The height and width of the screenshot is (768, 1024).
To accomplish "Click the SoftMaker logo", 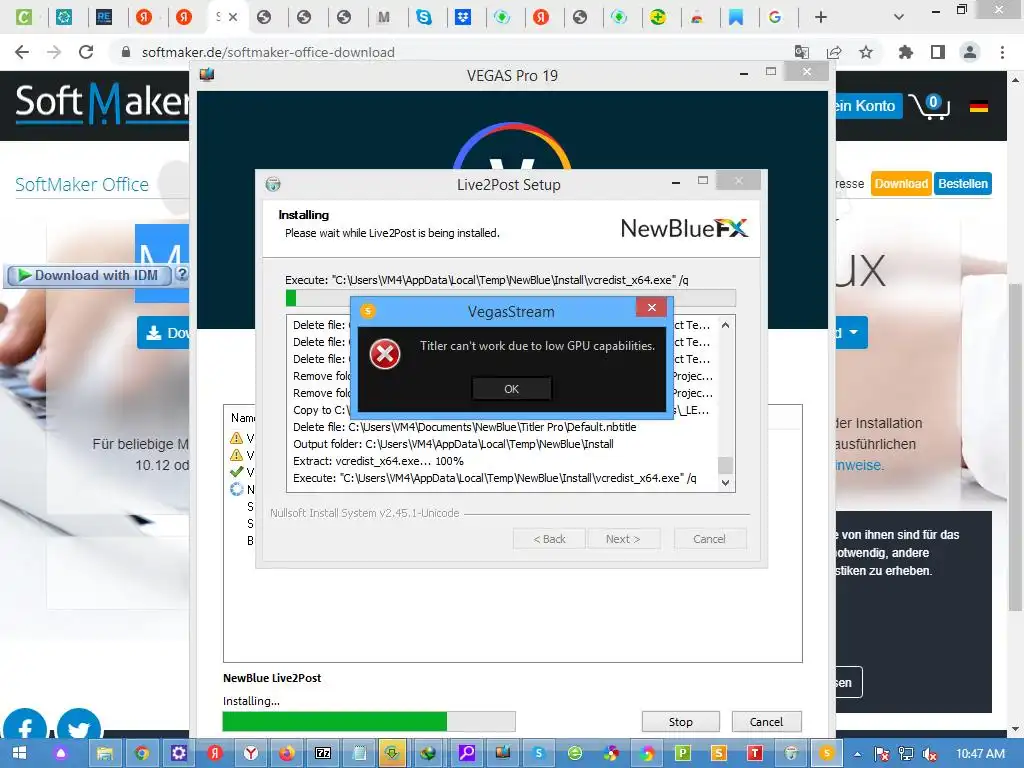I will [102, 103].
